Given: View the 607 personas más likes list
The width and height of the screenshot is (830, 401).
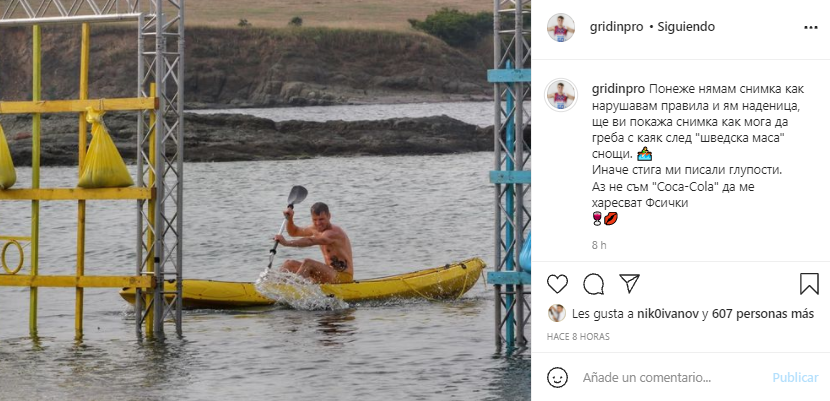Looking at the screenshot, I should coord(763,314).
